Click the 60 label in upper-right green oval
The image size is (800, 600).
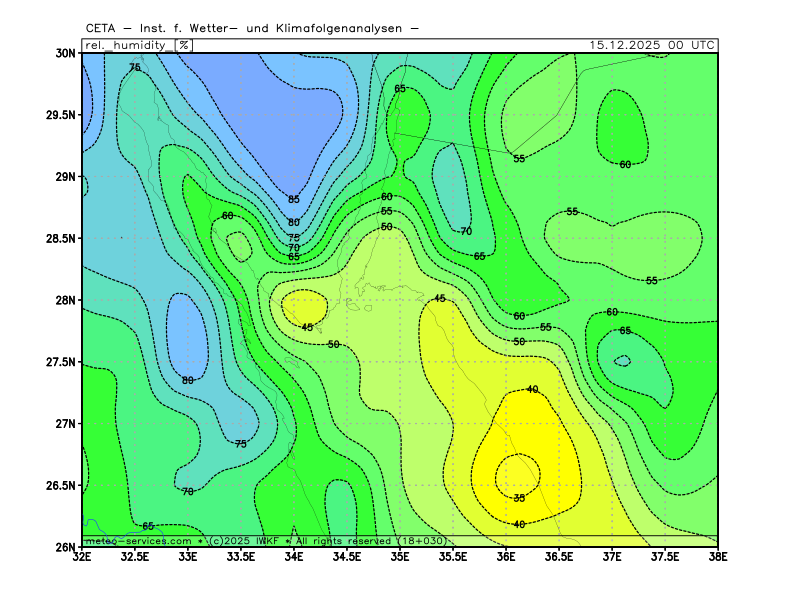click(625, 165)
